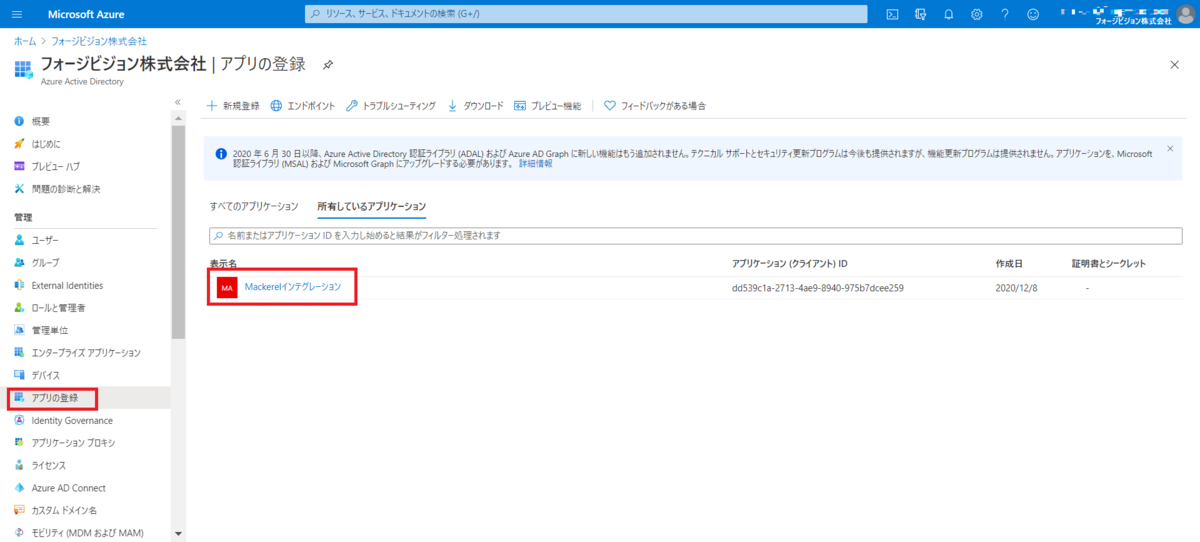Open the Azure portal hamburger menu
The height and width of the screenshot is (542, 1200).
17,14
